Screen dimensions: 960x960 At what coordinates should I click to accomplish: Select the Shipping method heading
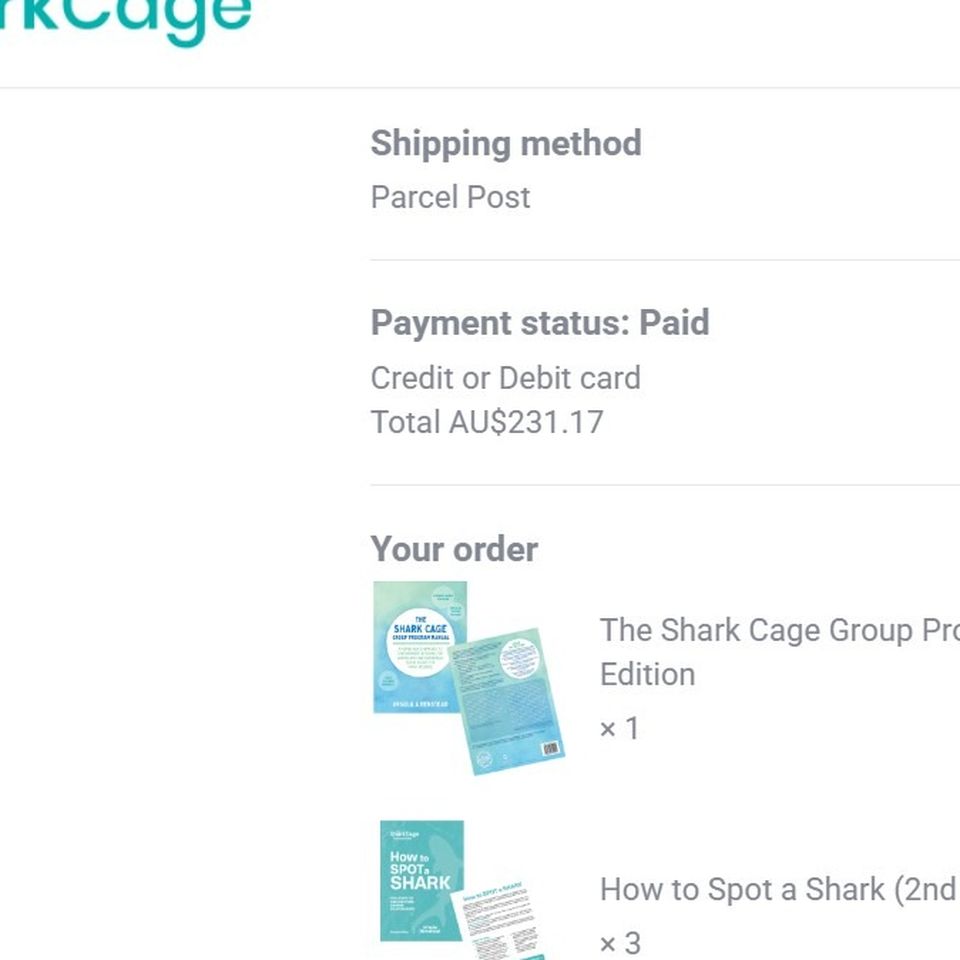click(x=506, y=143)
